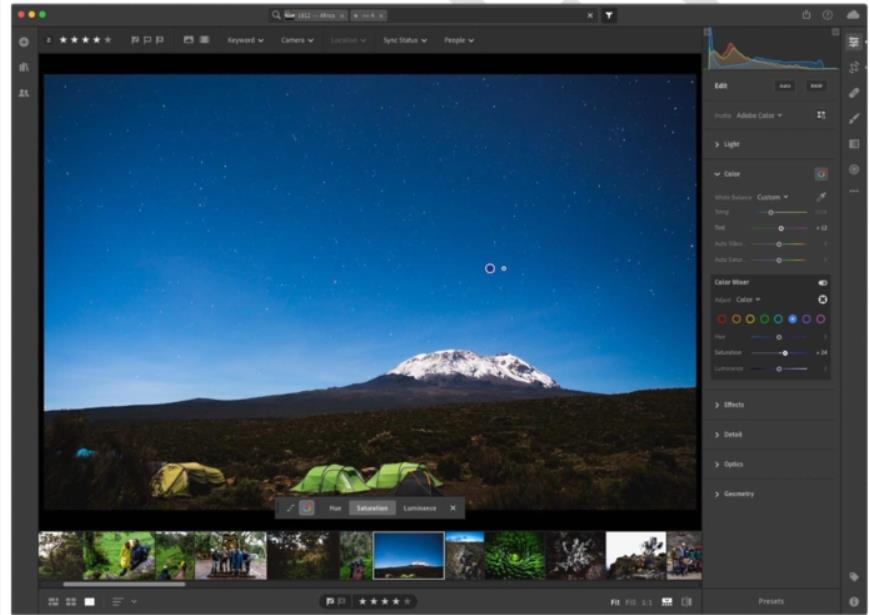This screenshot has height=615, width=870.
Task: Open Presets at panel bottom
Action: point(771,602)
